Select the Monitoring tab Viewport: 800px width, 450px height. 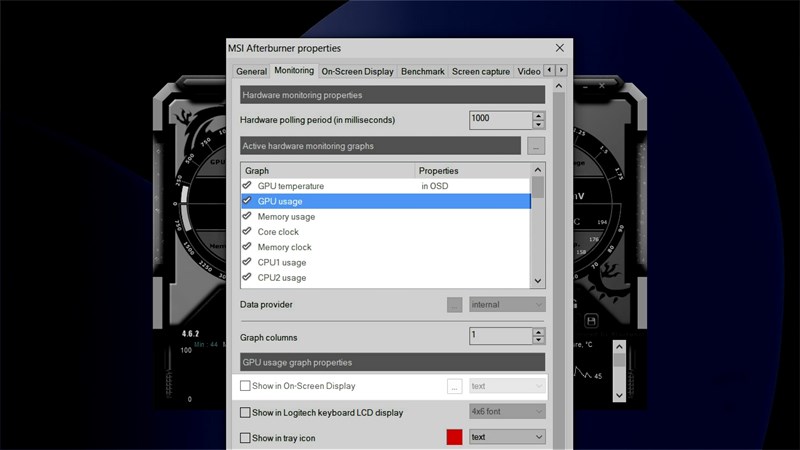click(x=294, y=70)
